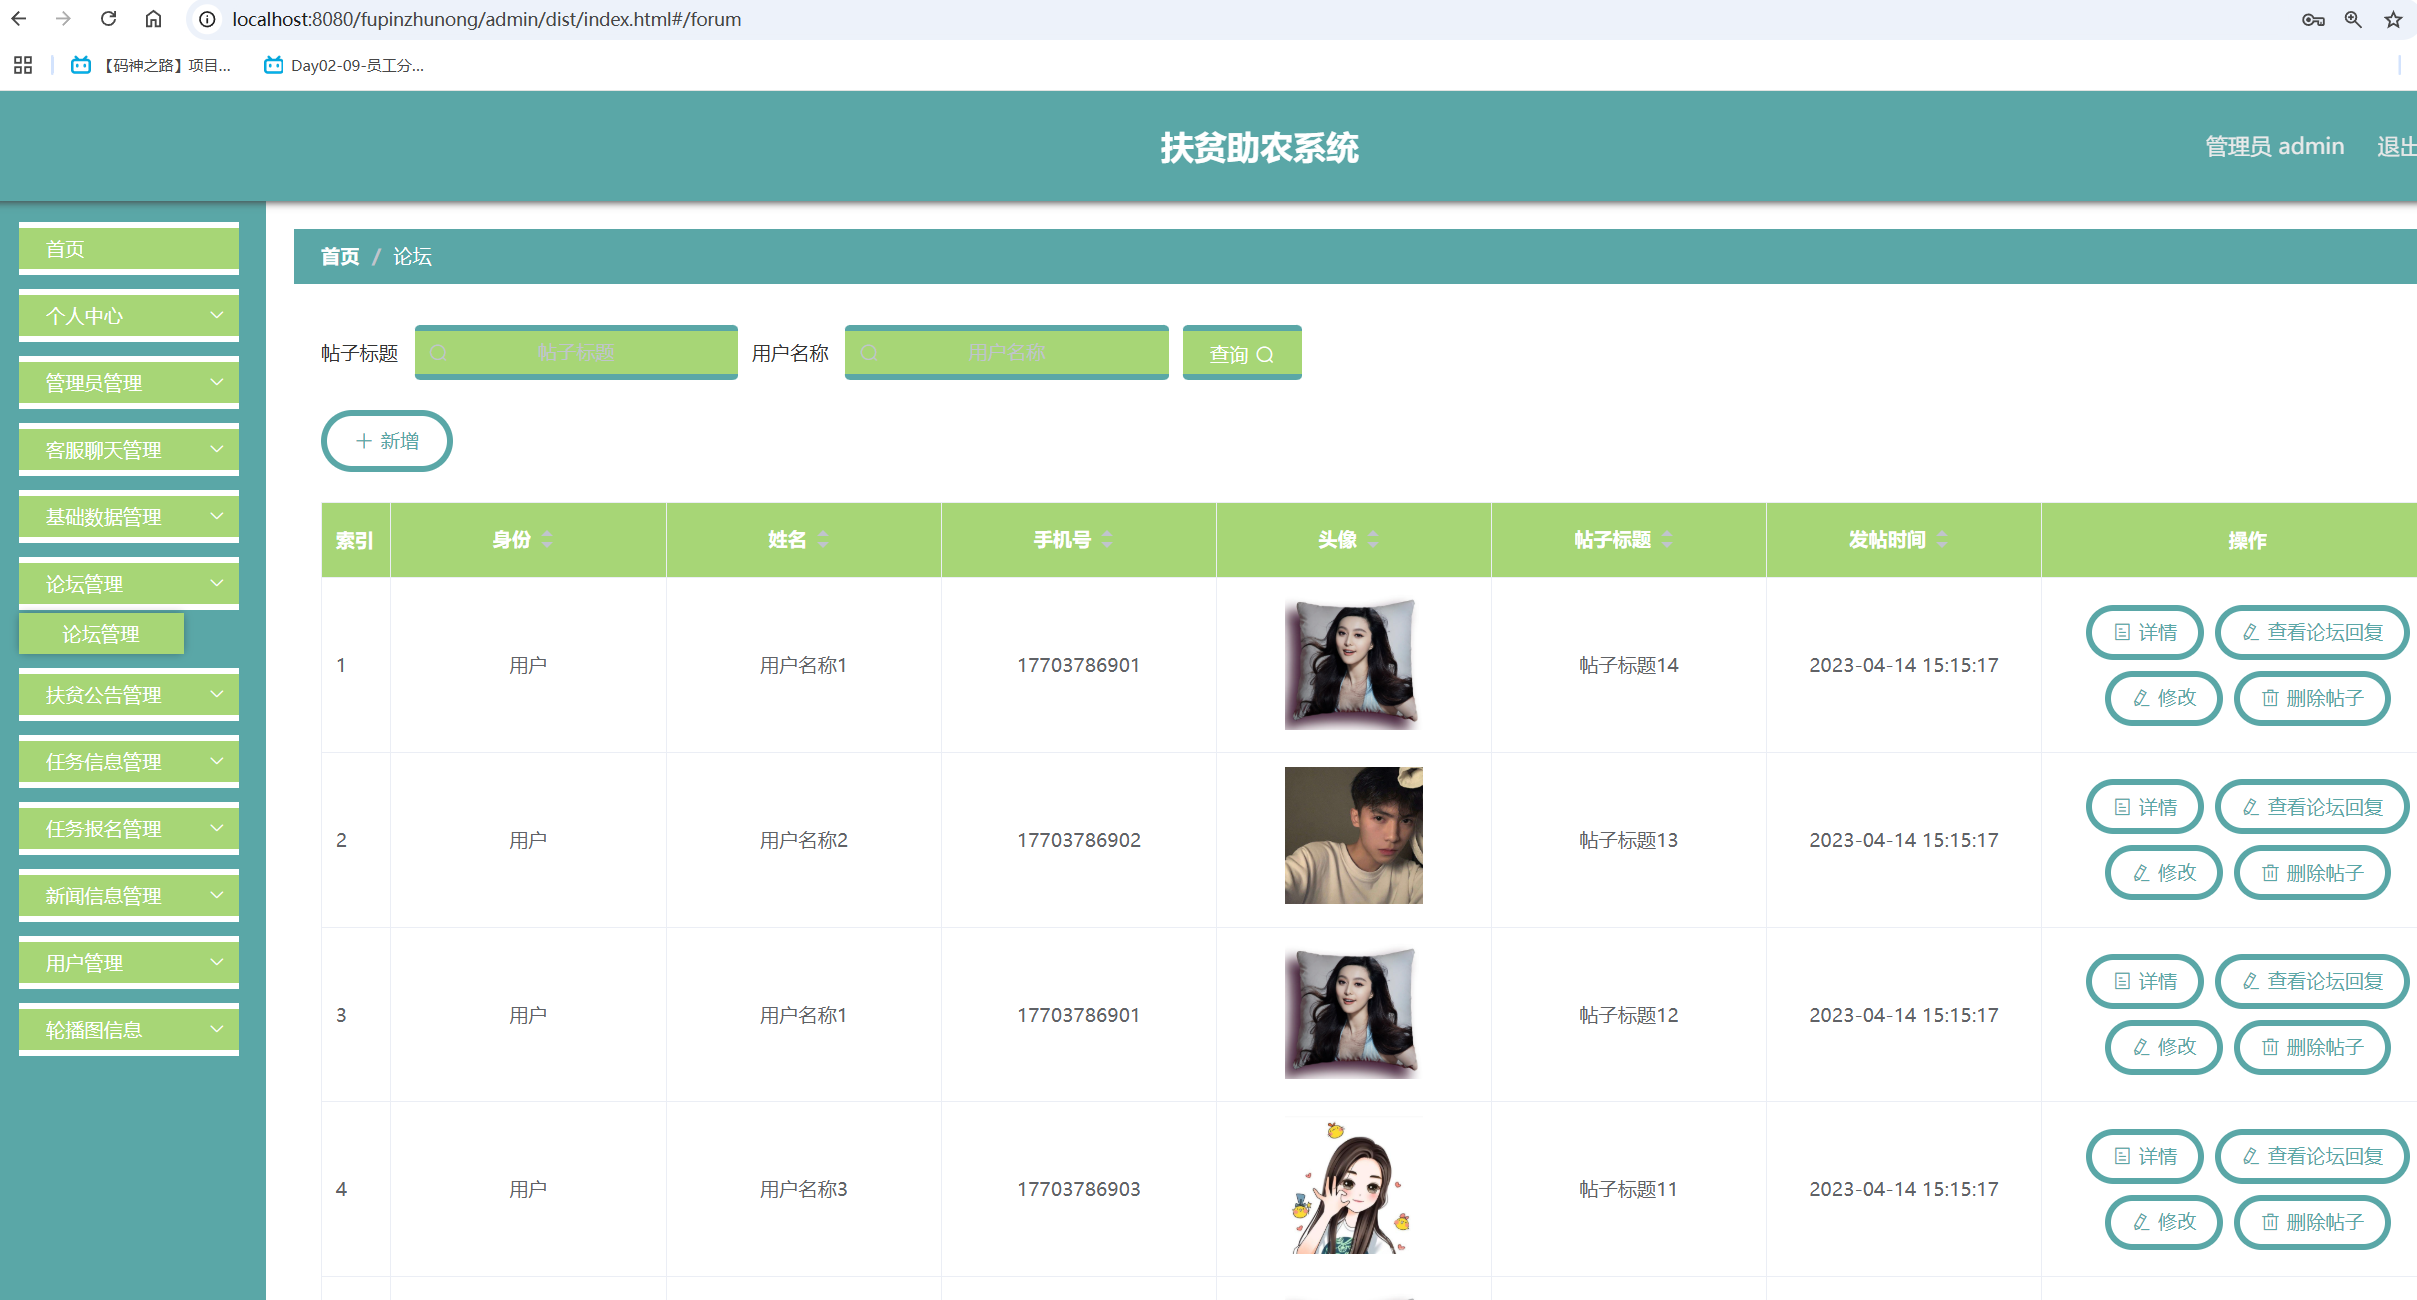Image resolution: width=2417 pixels, height=1300 pixels.
Task: Click the 新增 add button
Action: click(387, 441)
